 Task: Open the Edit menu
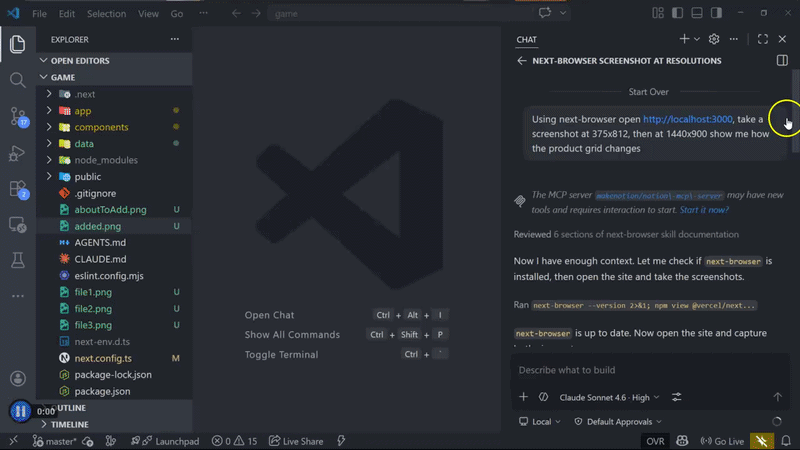coord(66,14)
